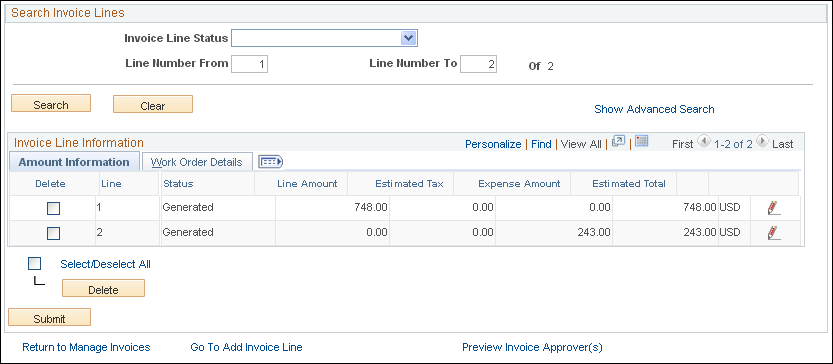This screenshot has height=364, width=833.
Task: Sort by Estimated Total column header
Action: tap(629, 184)
